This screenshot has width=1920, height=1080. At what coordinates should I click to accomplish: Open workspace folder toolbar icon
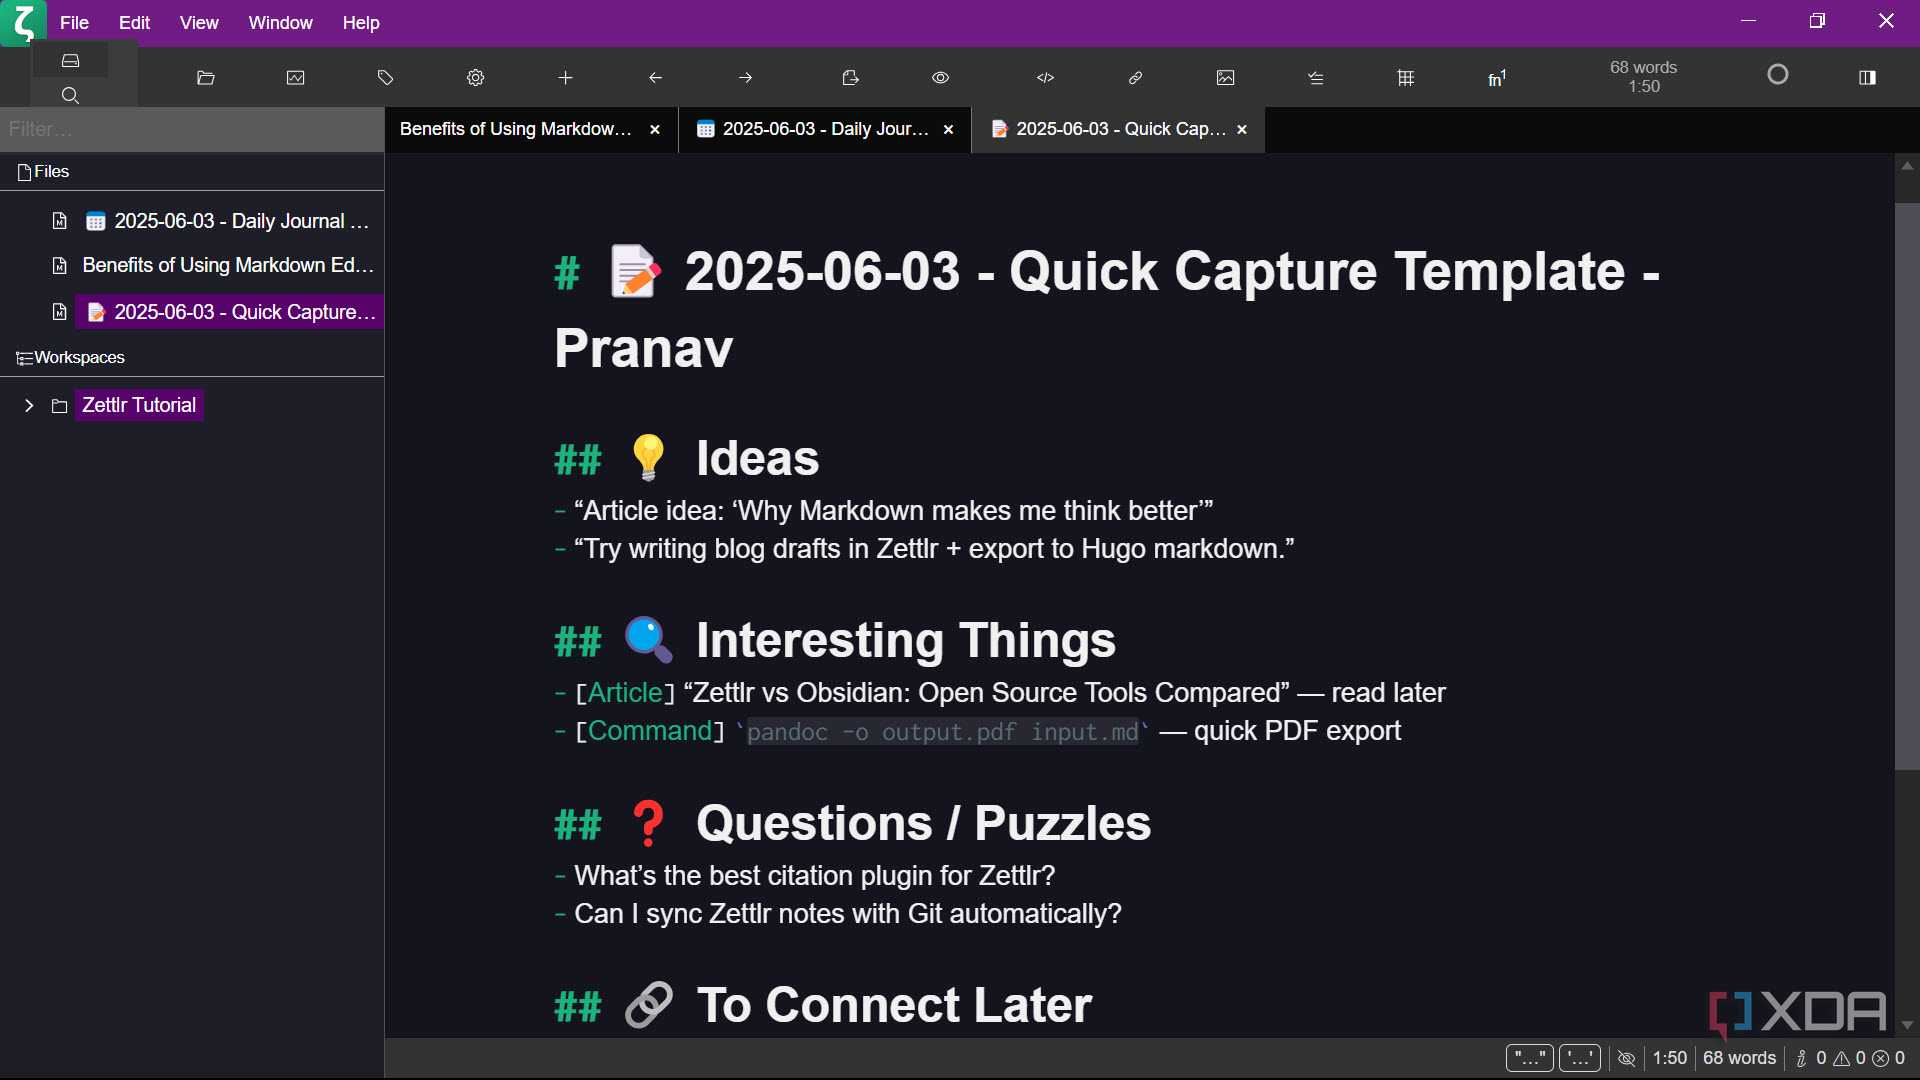(x=206, y=78)
